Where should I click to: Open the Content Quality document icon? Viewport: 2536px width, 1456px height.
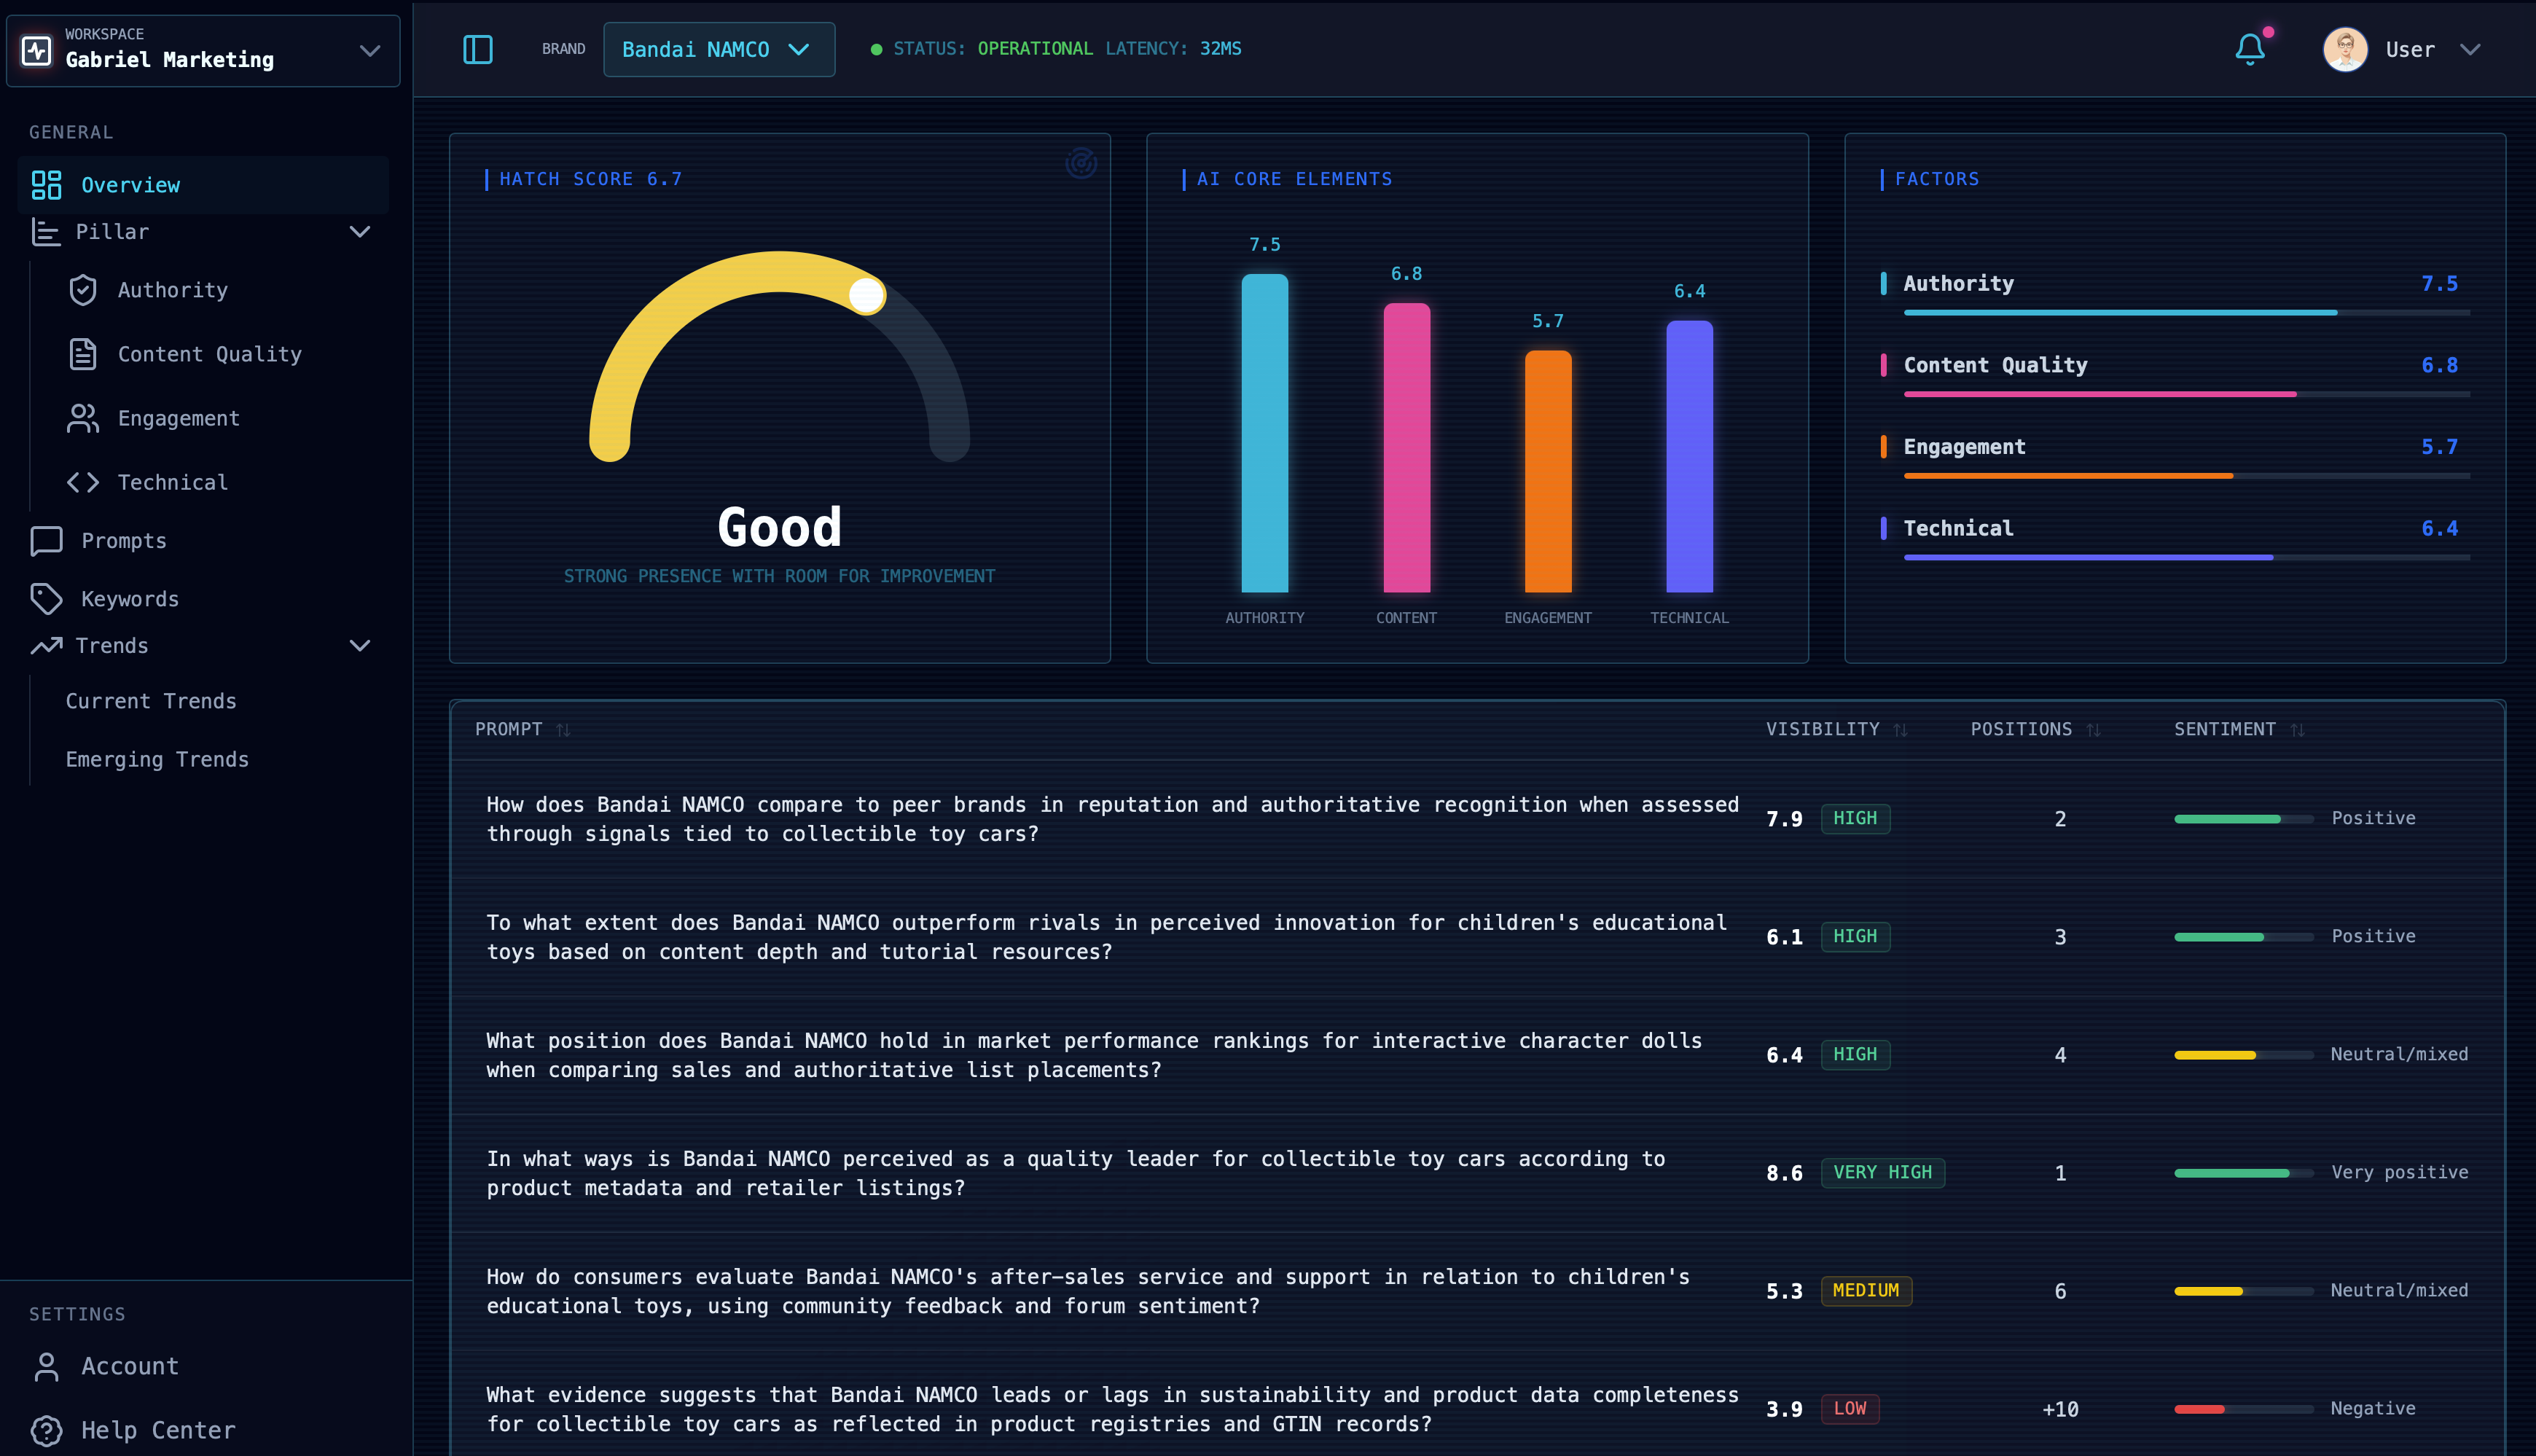click(x=84, y=353)
